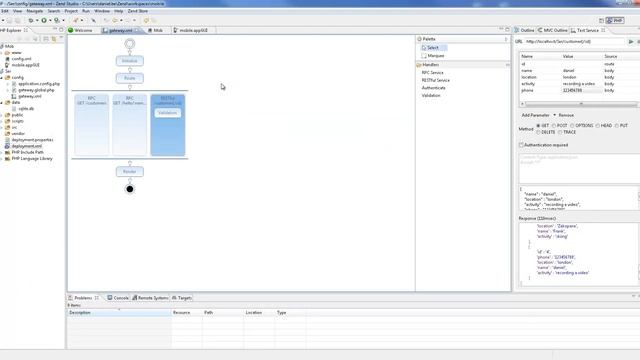
Task: Choose the Select tool in the Palette
Action: click(433, 48)
